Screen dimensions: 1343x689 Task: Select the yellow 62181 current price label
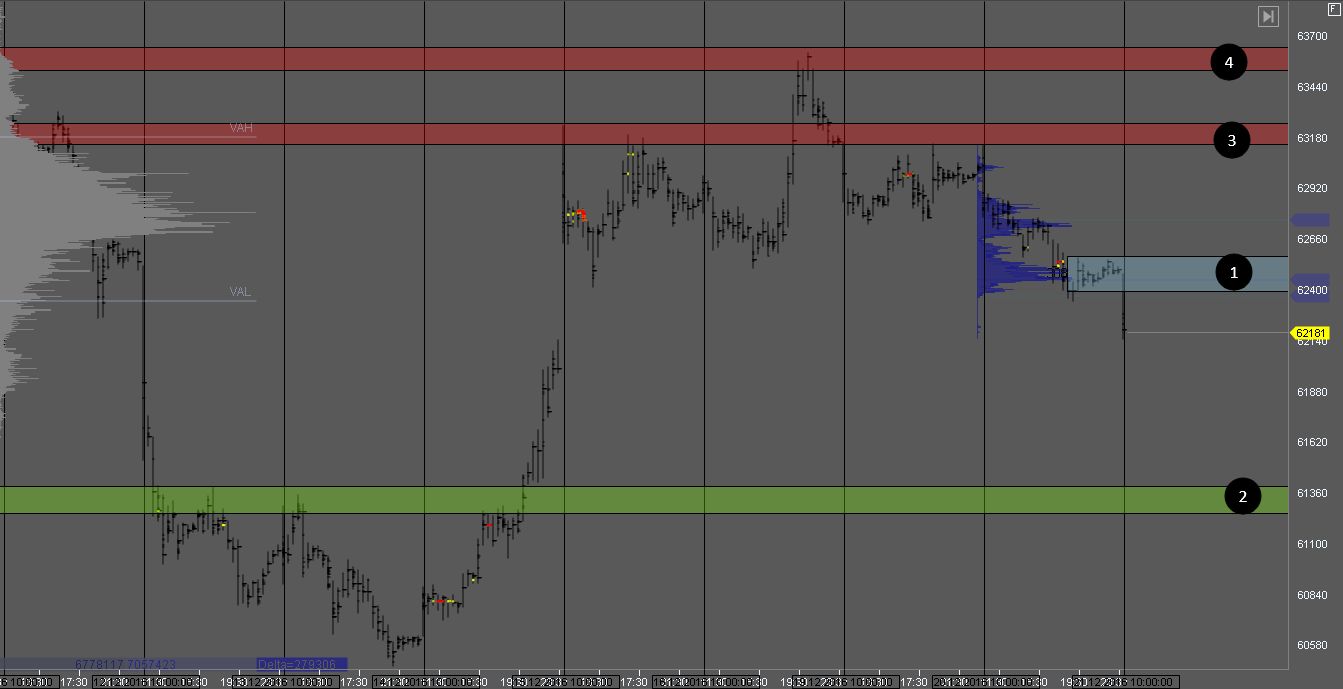tap(1310, 333)
